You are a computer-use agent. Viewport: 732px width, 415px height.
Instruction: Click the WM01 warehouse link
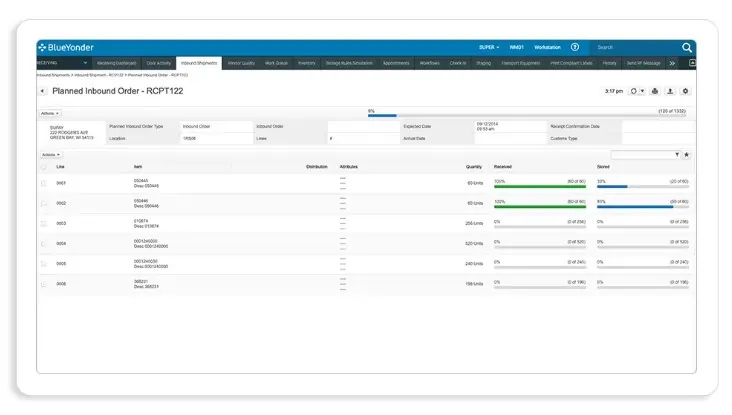(516, 47)
